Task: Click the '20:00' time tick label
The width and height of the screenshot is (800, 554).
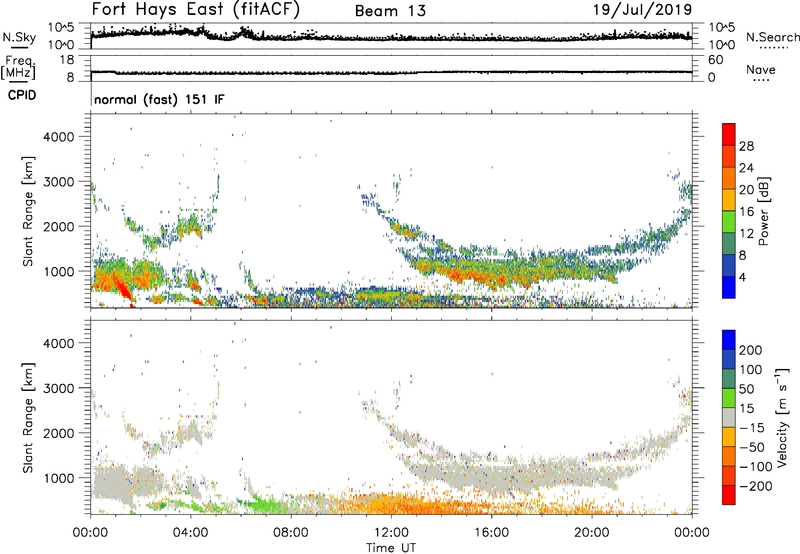Action: pos(591,533)
